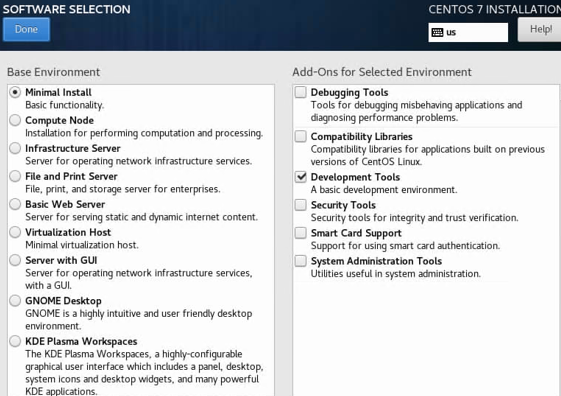This screenshot has width=561, height=396.
Task: Click the Development Tools label text
Action: (x=355, y=177)
